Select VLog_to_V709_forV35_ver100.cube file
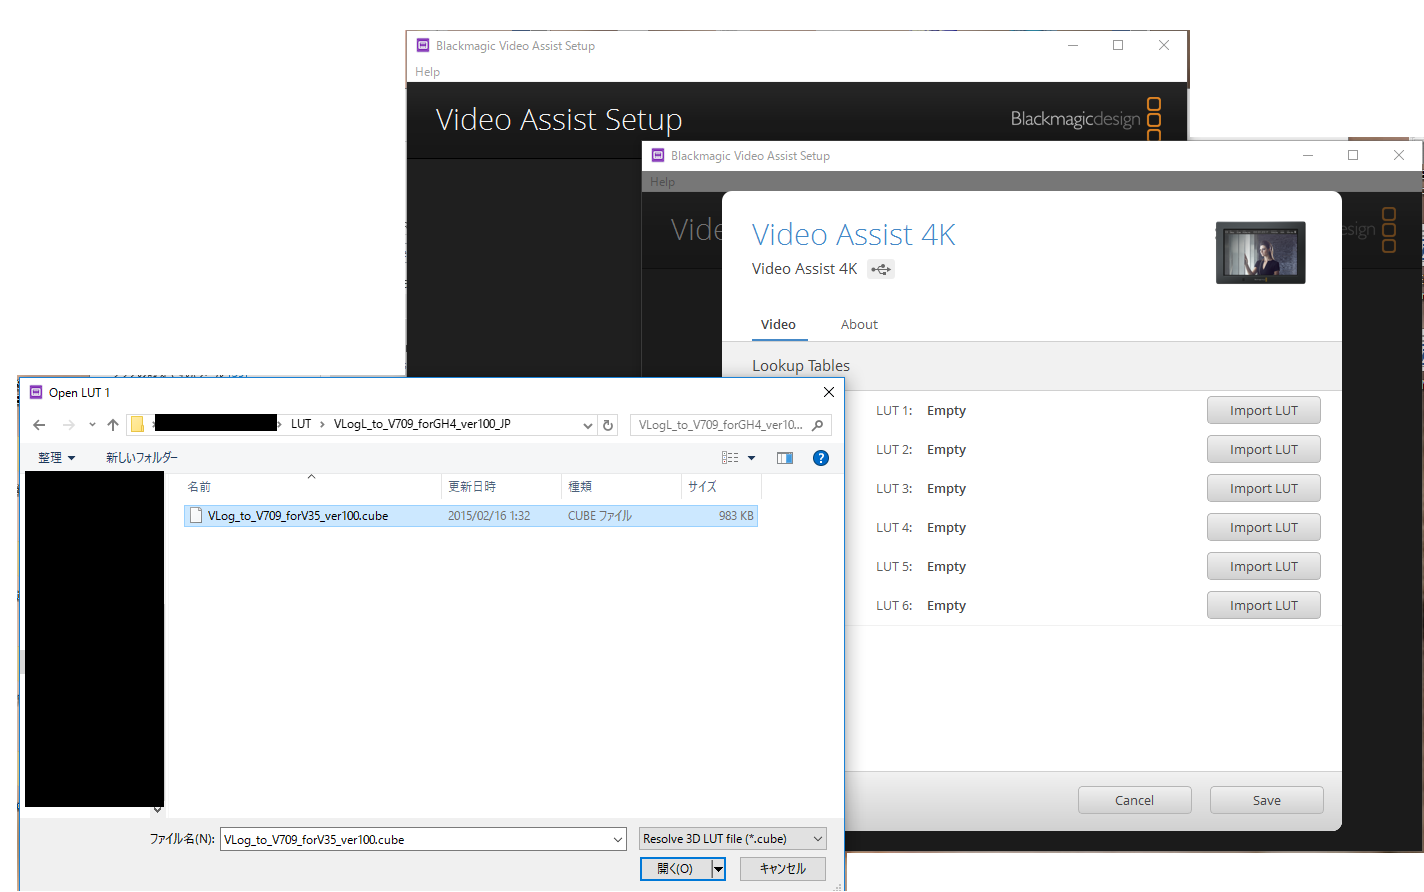 pos(298,516)
